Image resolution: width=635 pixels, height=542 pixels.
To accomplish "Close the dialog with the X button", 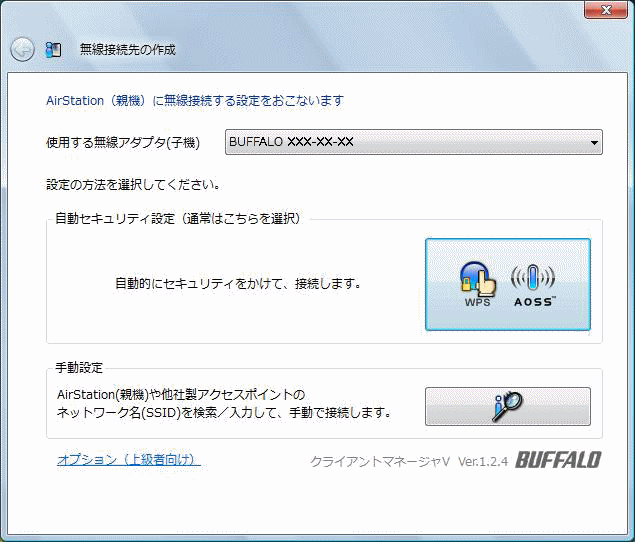I will coord(606,10).
